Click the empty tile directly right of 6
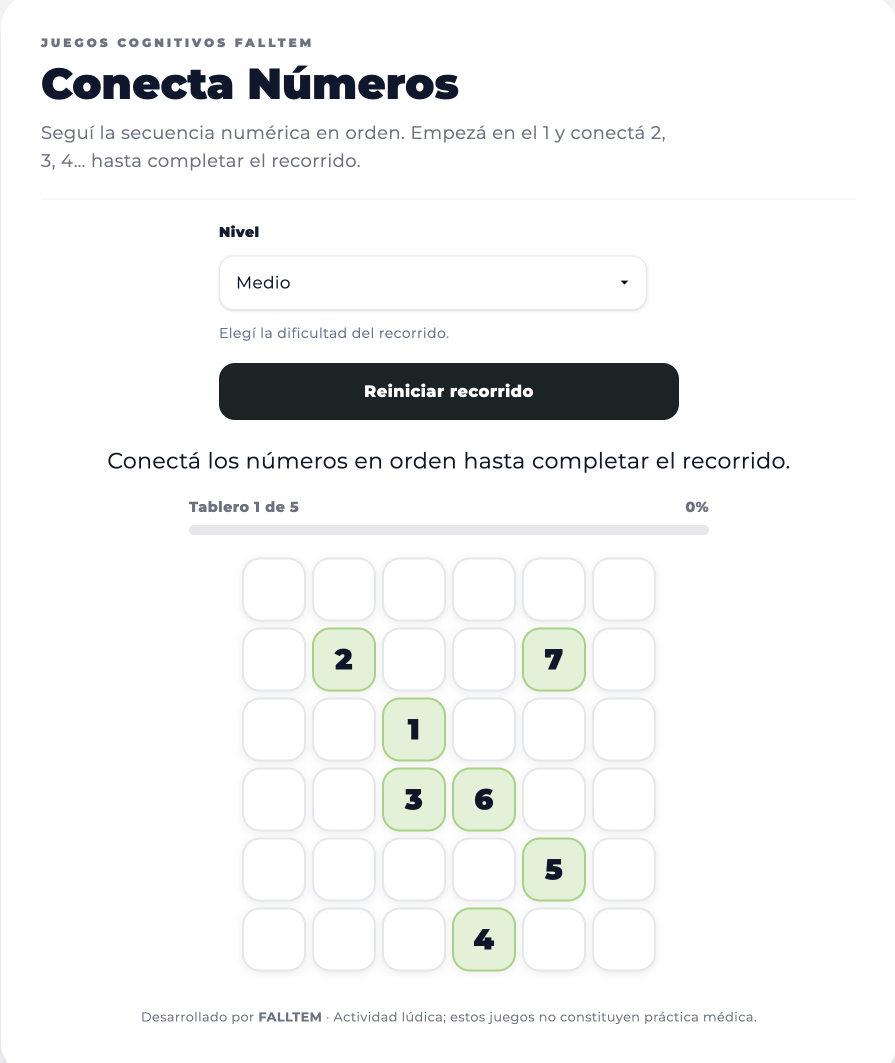This screenshot has height=1063, width=895. [x=554, y=799]
